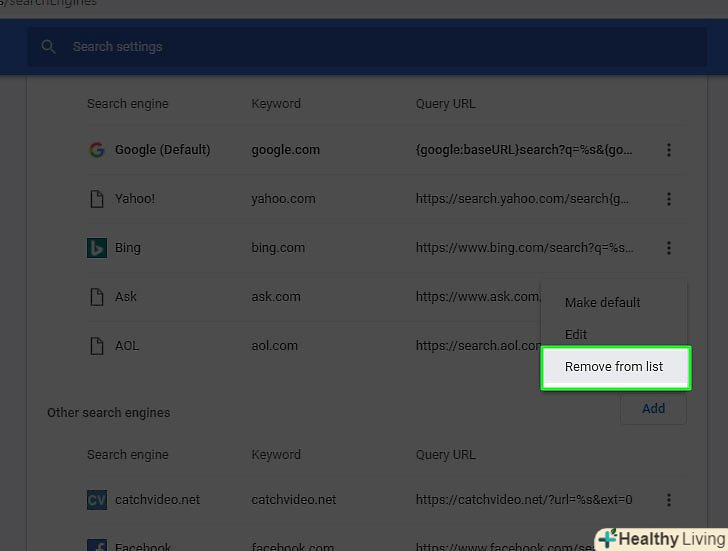
Task: Click the Yahoo! page icon
Action: pos(97,199)
